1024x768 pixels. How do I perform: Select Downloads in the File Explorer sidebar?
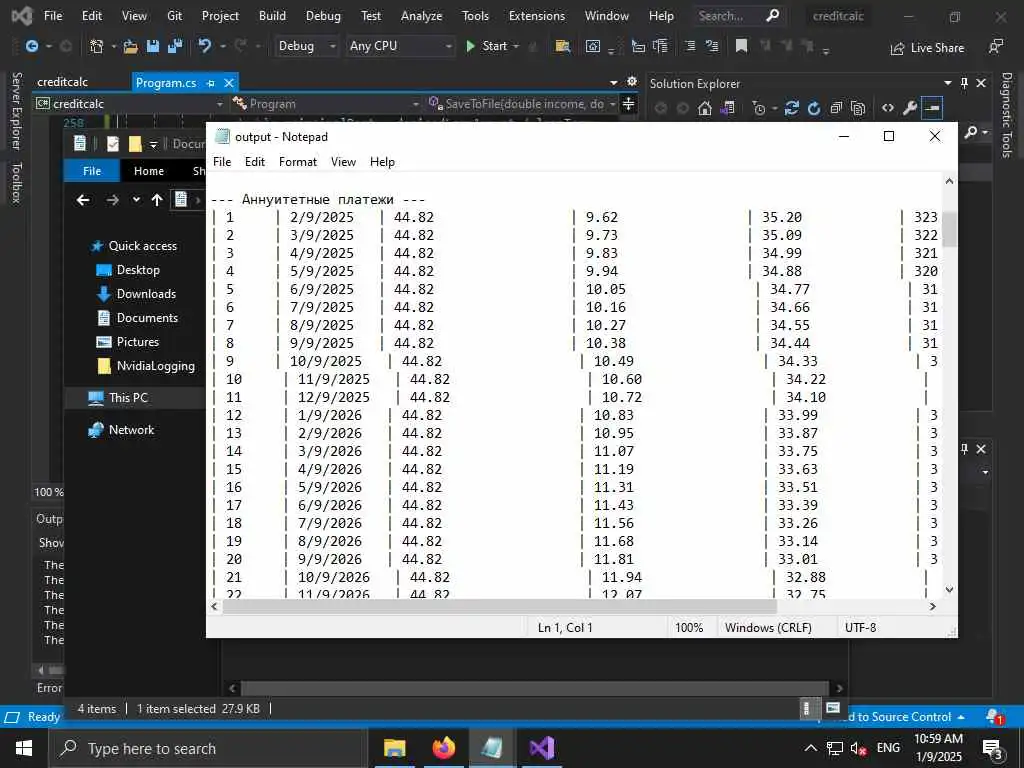point(136,294)
